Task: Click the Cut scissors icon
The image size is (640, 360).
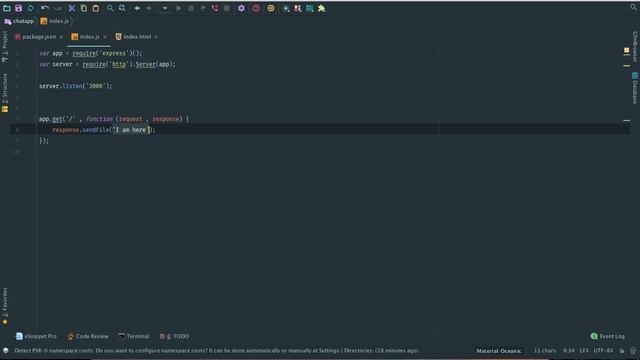Action: [72, 8]
